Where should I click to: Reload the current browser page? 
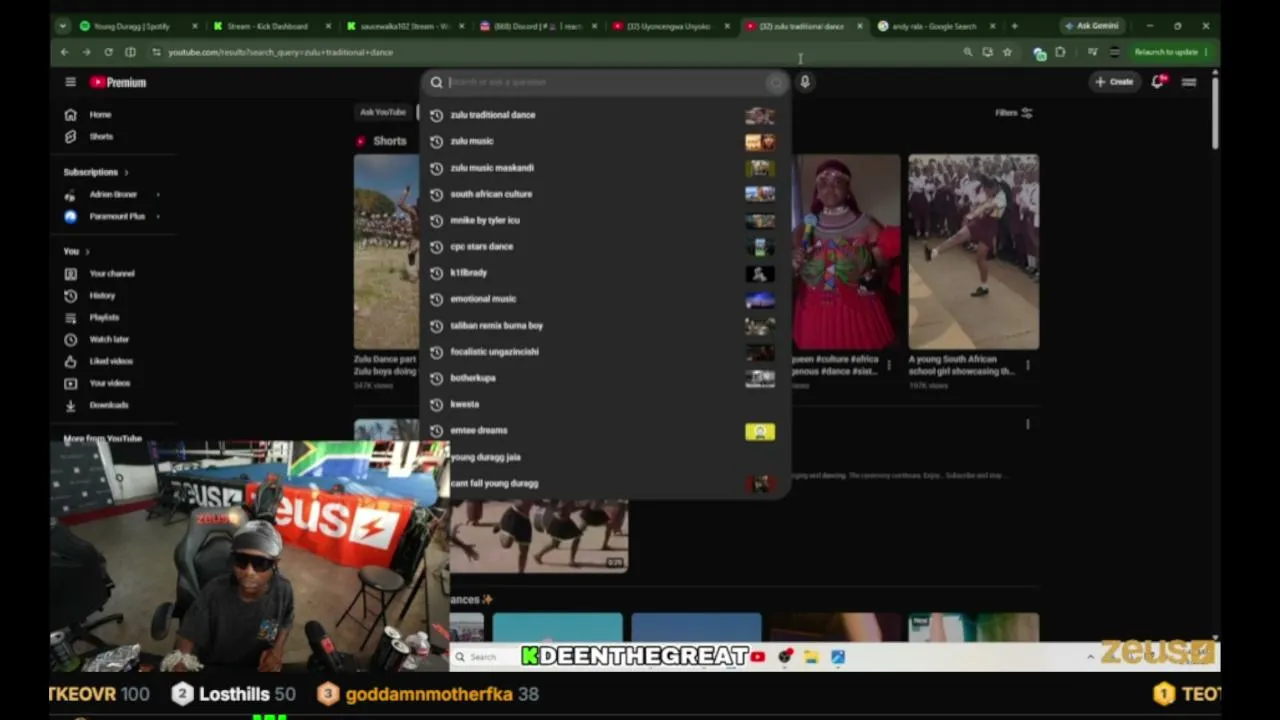click(x=108, y=52)
